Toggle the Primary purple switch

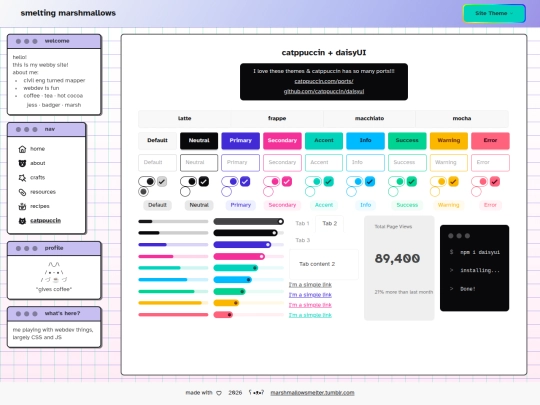pos(230,181)
